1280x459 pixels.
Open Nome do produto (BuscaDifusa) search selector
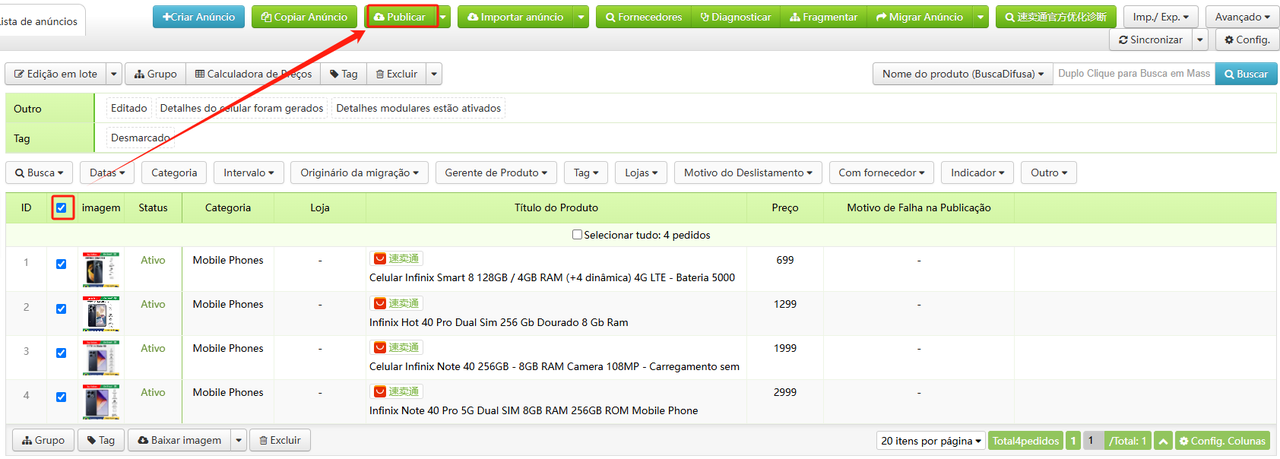[x=963, y=74]
